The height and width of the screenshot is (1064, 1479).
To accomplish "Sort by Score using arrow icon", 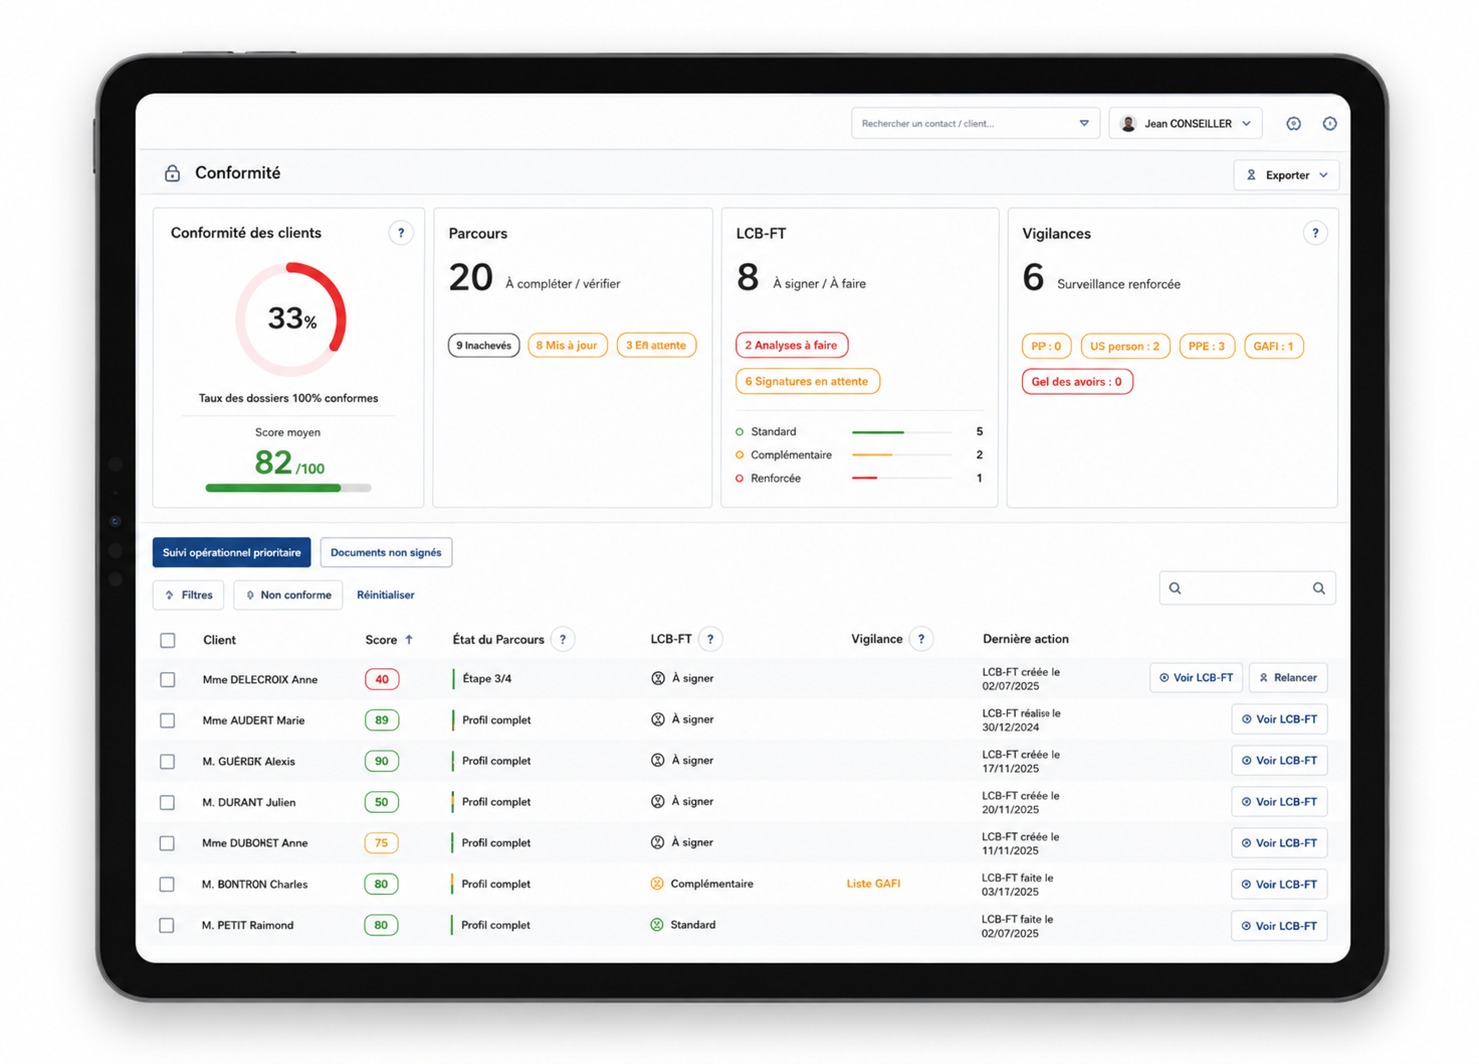I will point(409,639).
